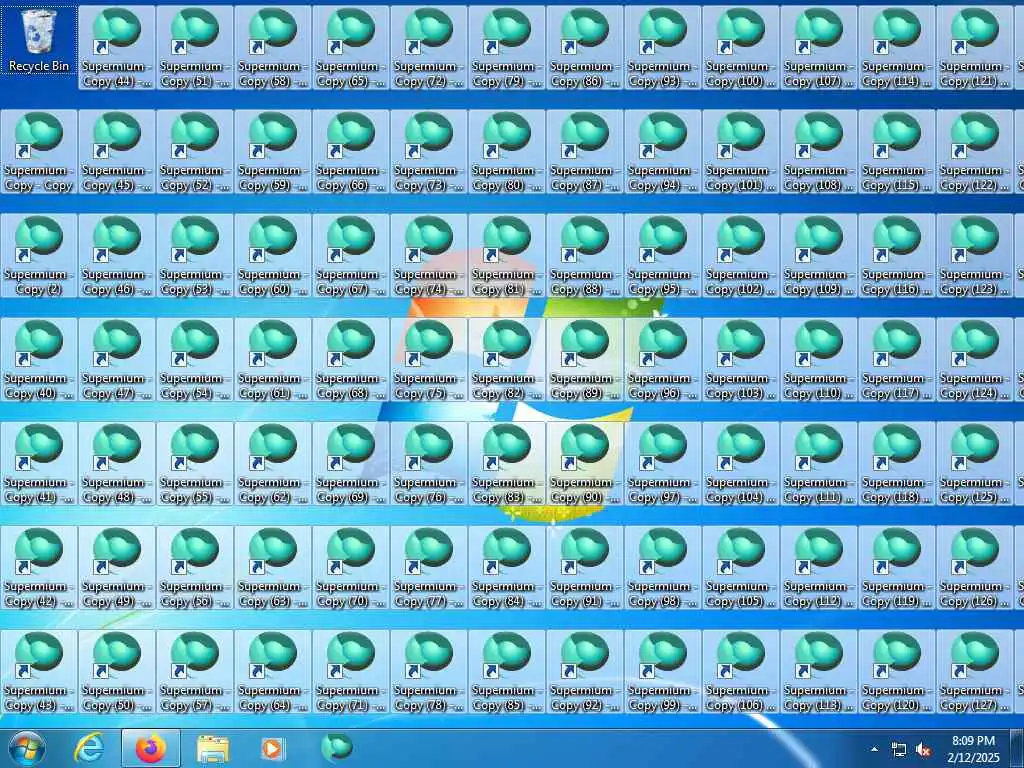Viewport: 1024px width, 768px height.
Task: Select Supermium Copy (84) shortcut
Action: pyautogui.click(x=507, y=568)
